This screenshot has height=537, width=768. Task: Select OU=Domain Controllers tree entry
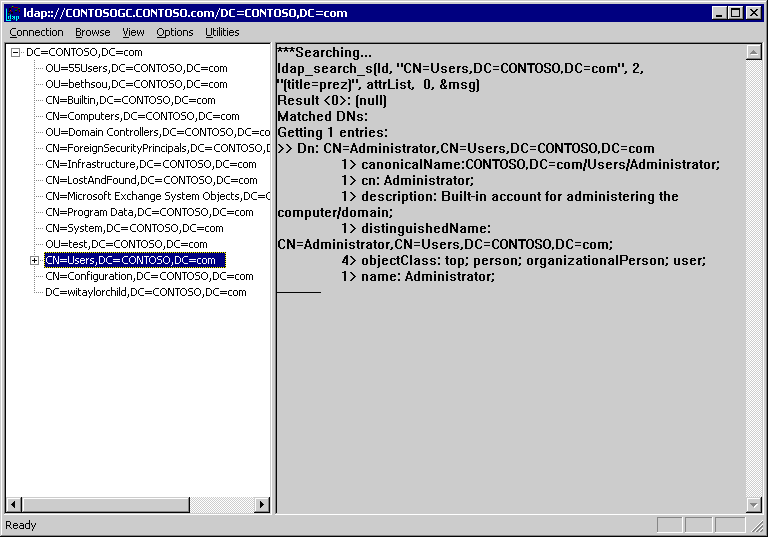coord(156,132)
